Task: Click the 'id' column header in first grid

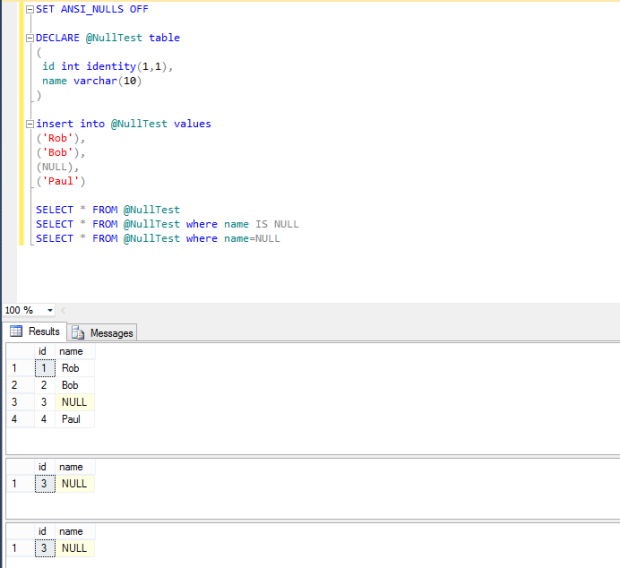Action: coord(42,351)
